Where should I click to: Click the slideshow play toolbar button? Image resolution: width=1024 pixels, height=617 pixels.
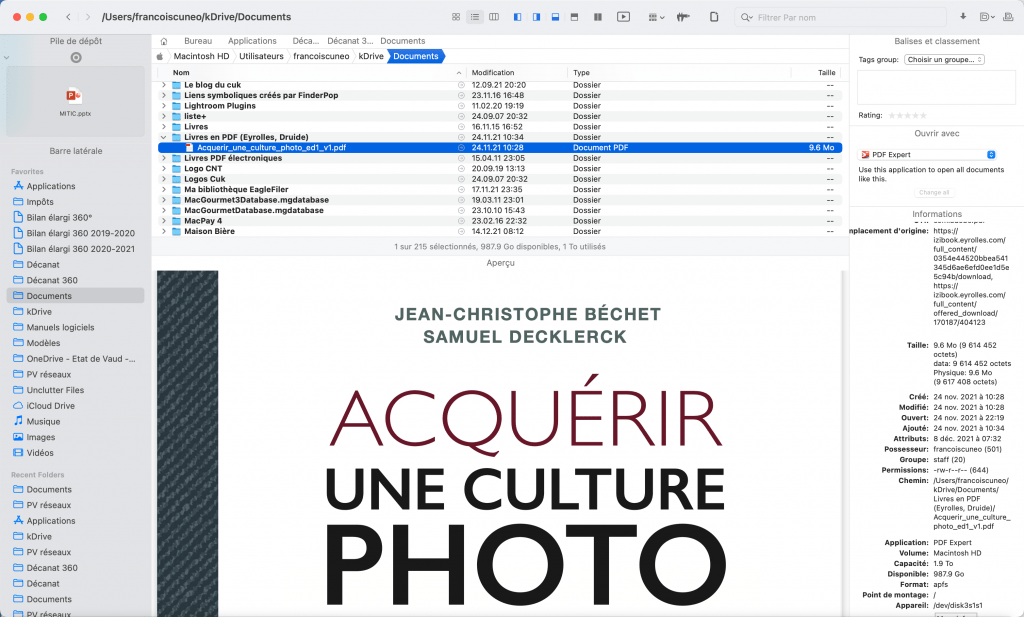[624, 17]
